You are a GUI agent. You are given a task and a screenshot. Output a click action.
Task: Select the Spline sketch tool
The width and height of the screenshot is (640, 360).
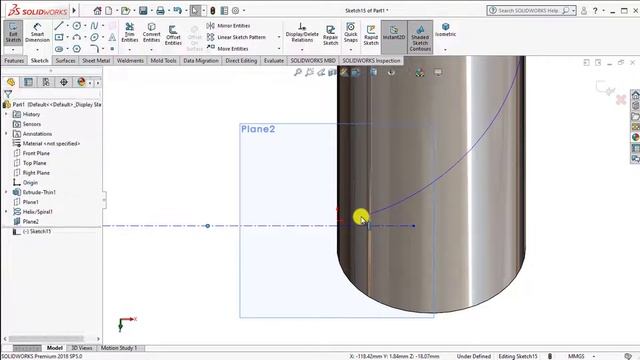pyautogui.click(x=94, y=26)
